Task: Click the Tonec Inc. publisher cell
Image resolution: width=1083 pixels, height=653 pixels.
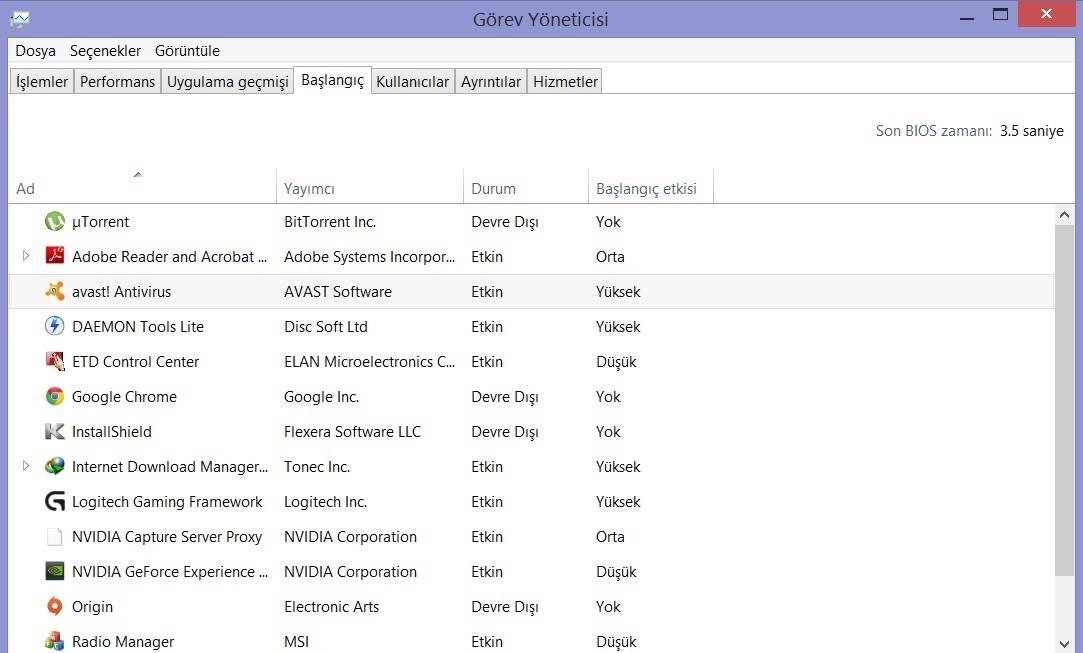Action: click(x=316, y=466)
